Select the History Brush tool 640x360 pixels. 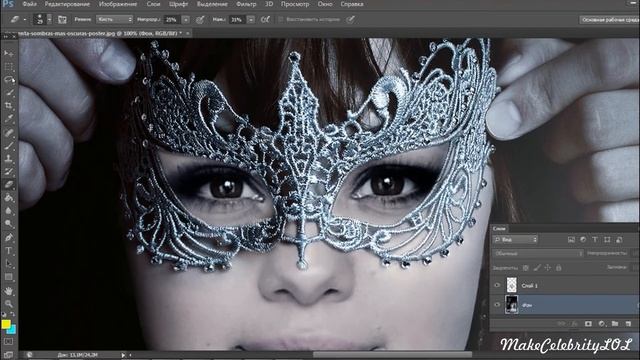coord(9,172)
